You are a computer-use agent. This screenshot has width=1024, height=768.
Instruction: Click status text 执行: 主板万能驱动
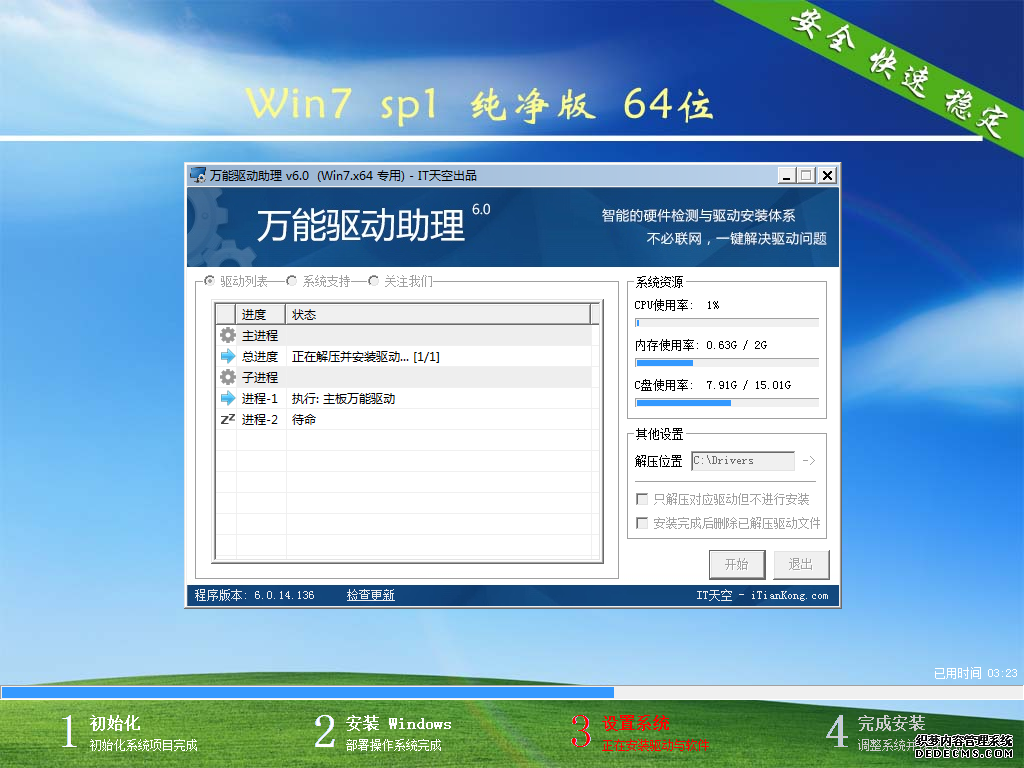coord(343,398)
